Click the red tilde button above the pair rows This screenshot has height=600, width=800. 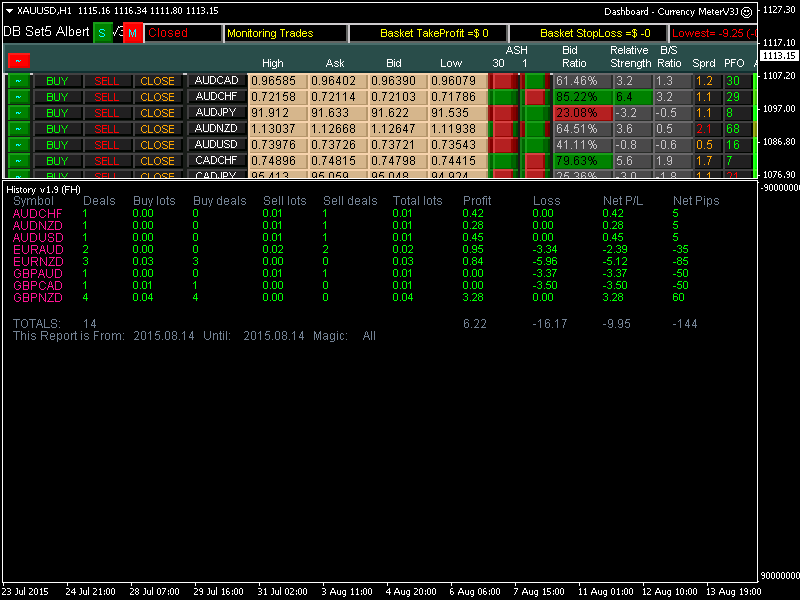[x=19, y=61]
